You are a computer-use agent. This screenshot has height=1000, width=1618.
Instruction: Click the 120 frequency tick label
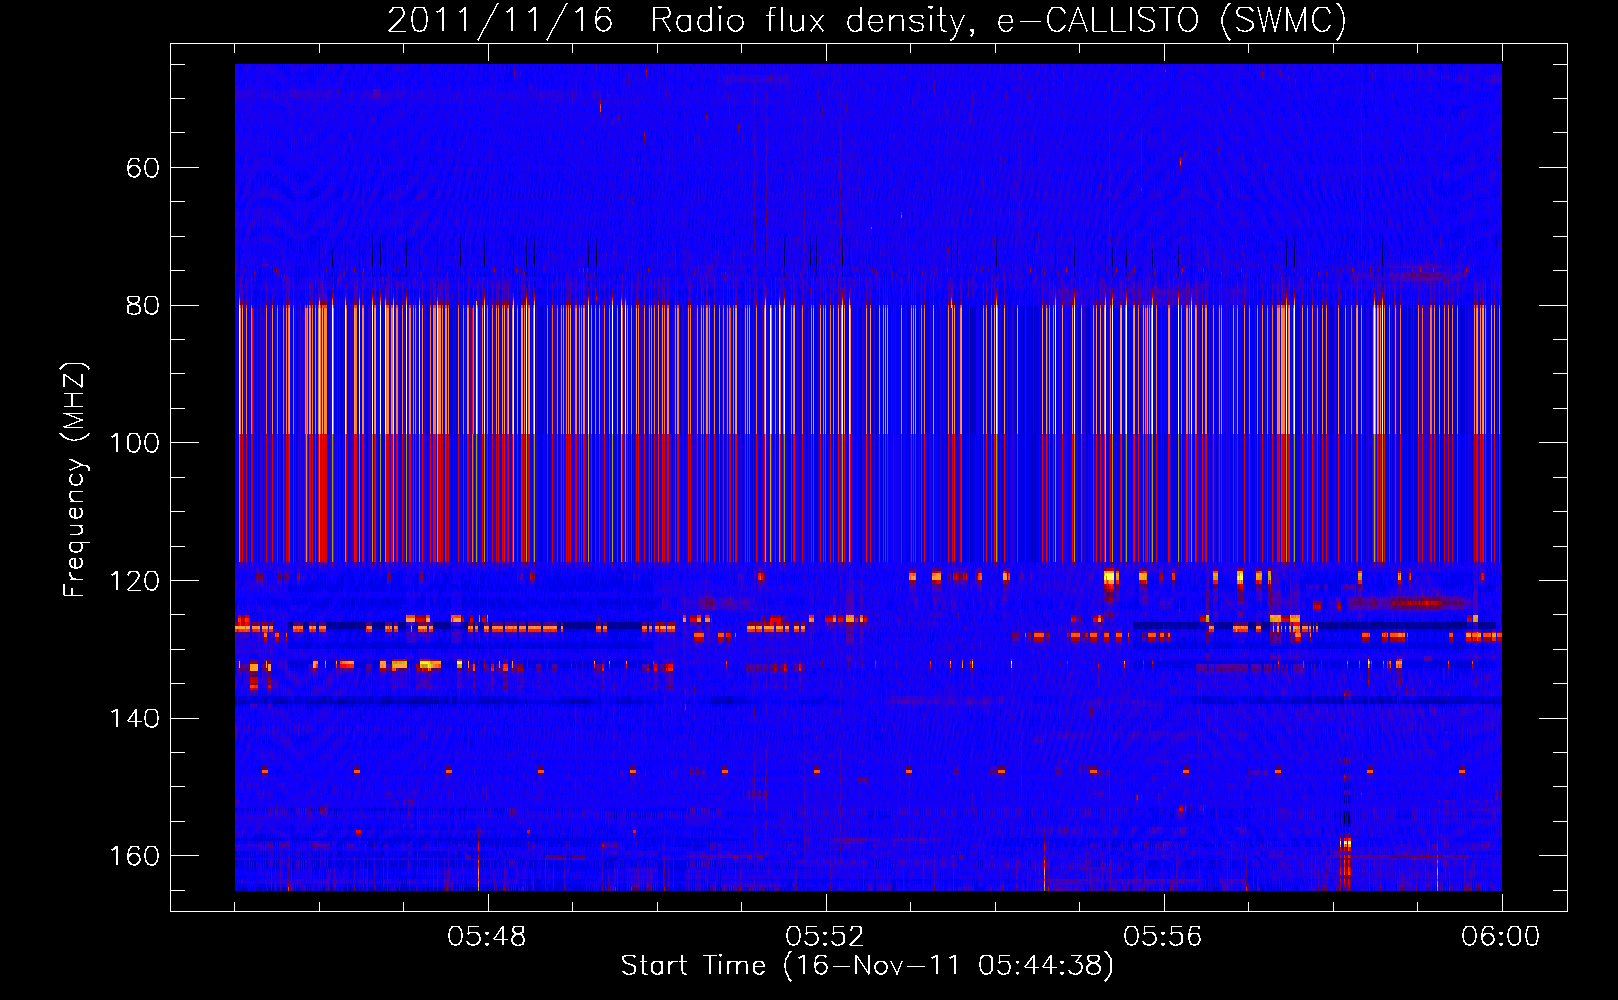point(135,581)
